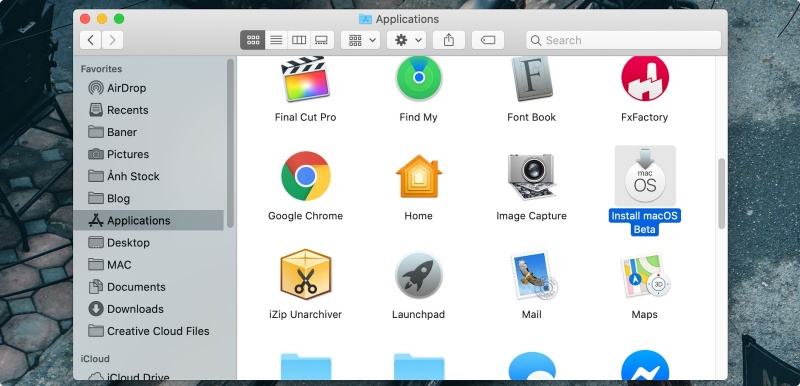
Task: Open the gear Action menu dropdown
Action: click(x=406, y=40)
